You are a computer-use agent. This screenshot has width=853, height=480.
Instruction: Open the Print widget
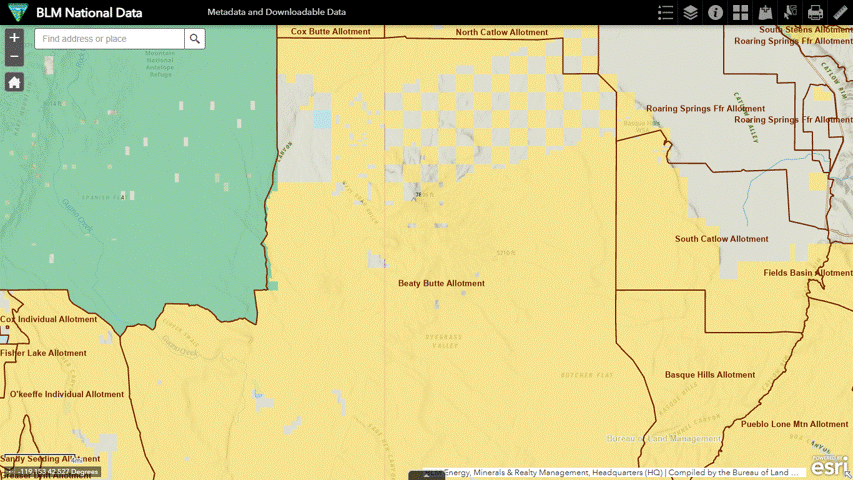[816, 13]
